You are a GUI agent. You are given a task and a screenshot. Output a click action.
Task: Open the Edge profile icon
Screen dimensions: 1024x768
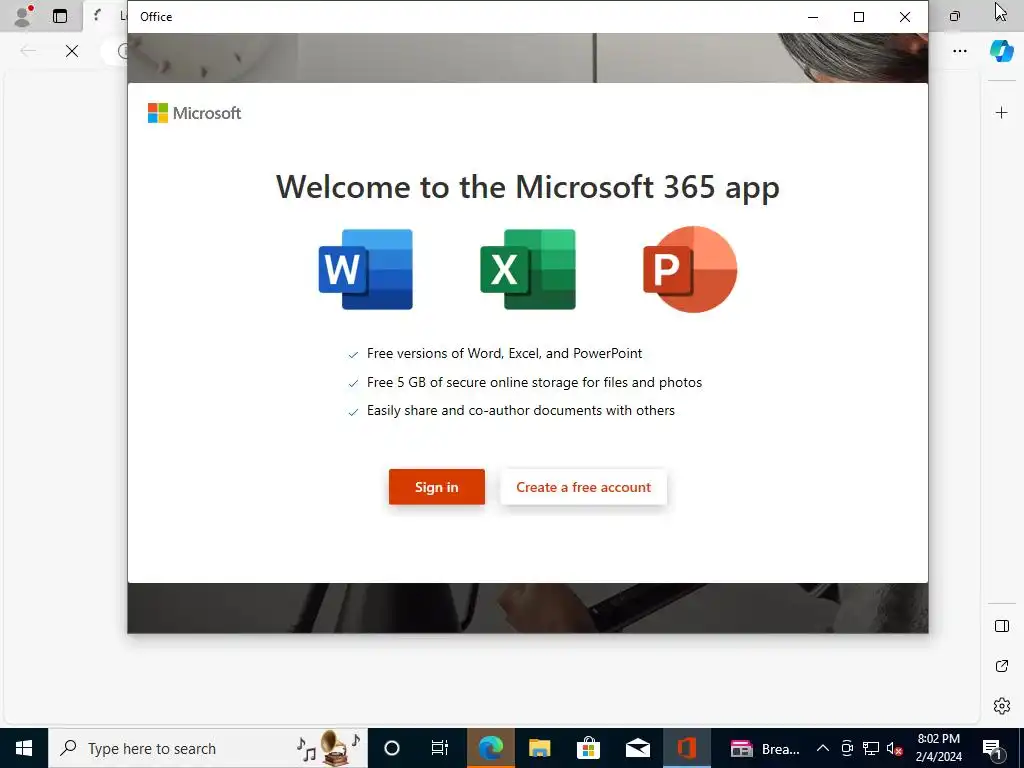[24, 16]
